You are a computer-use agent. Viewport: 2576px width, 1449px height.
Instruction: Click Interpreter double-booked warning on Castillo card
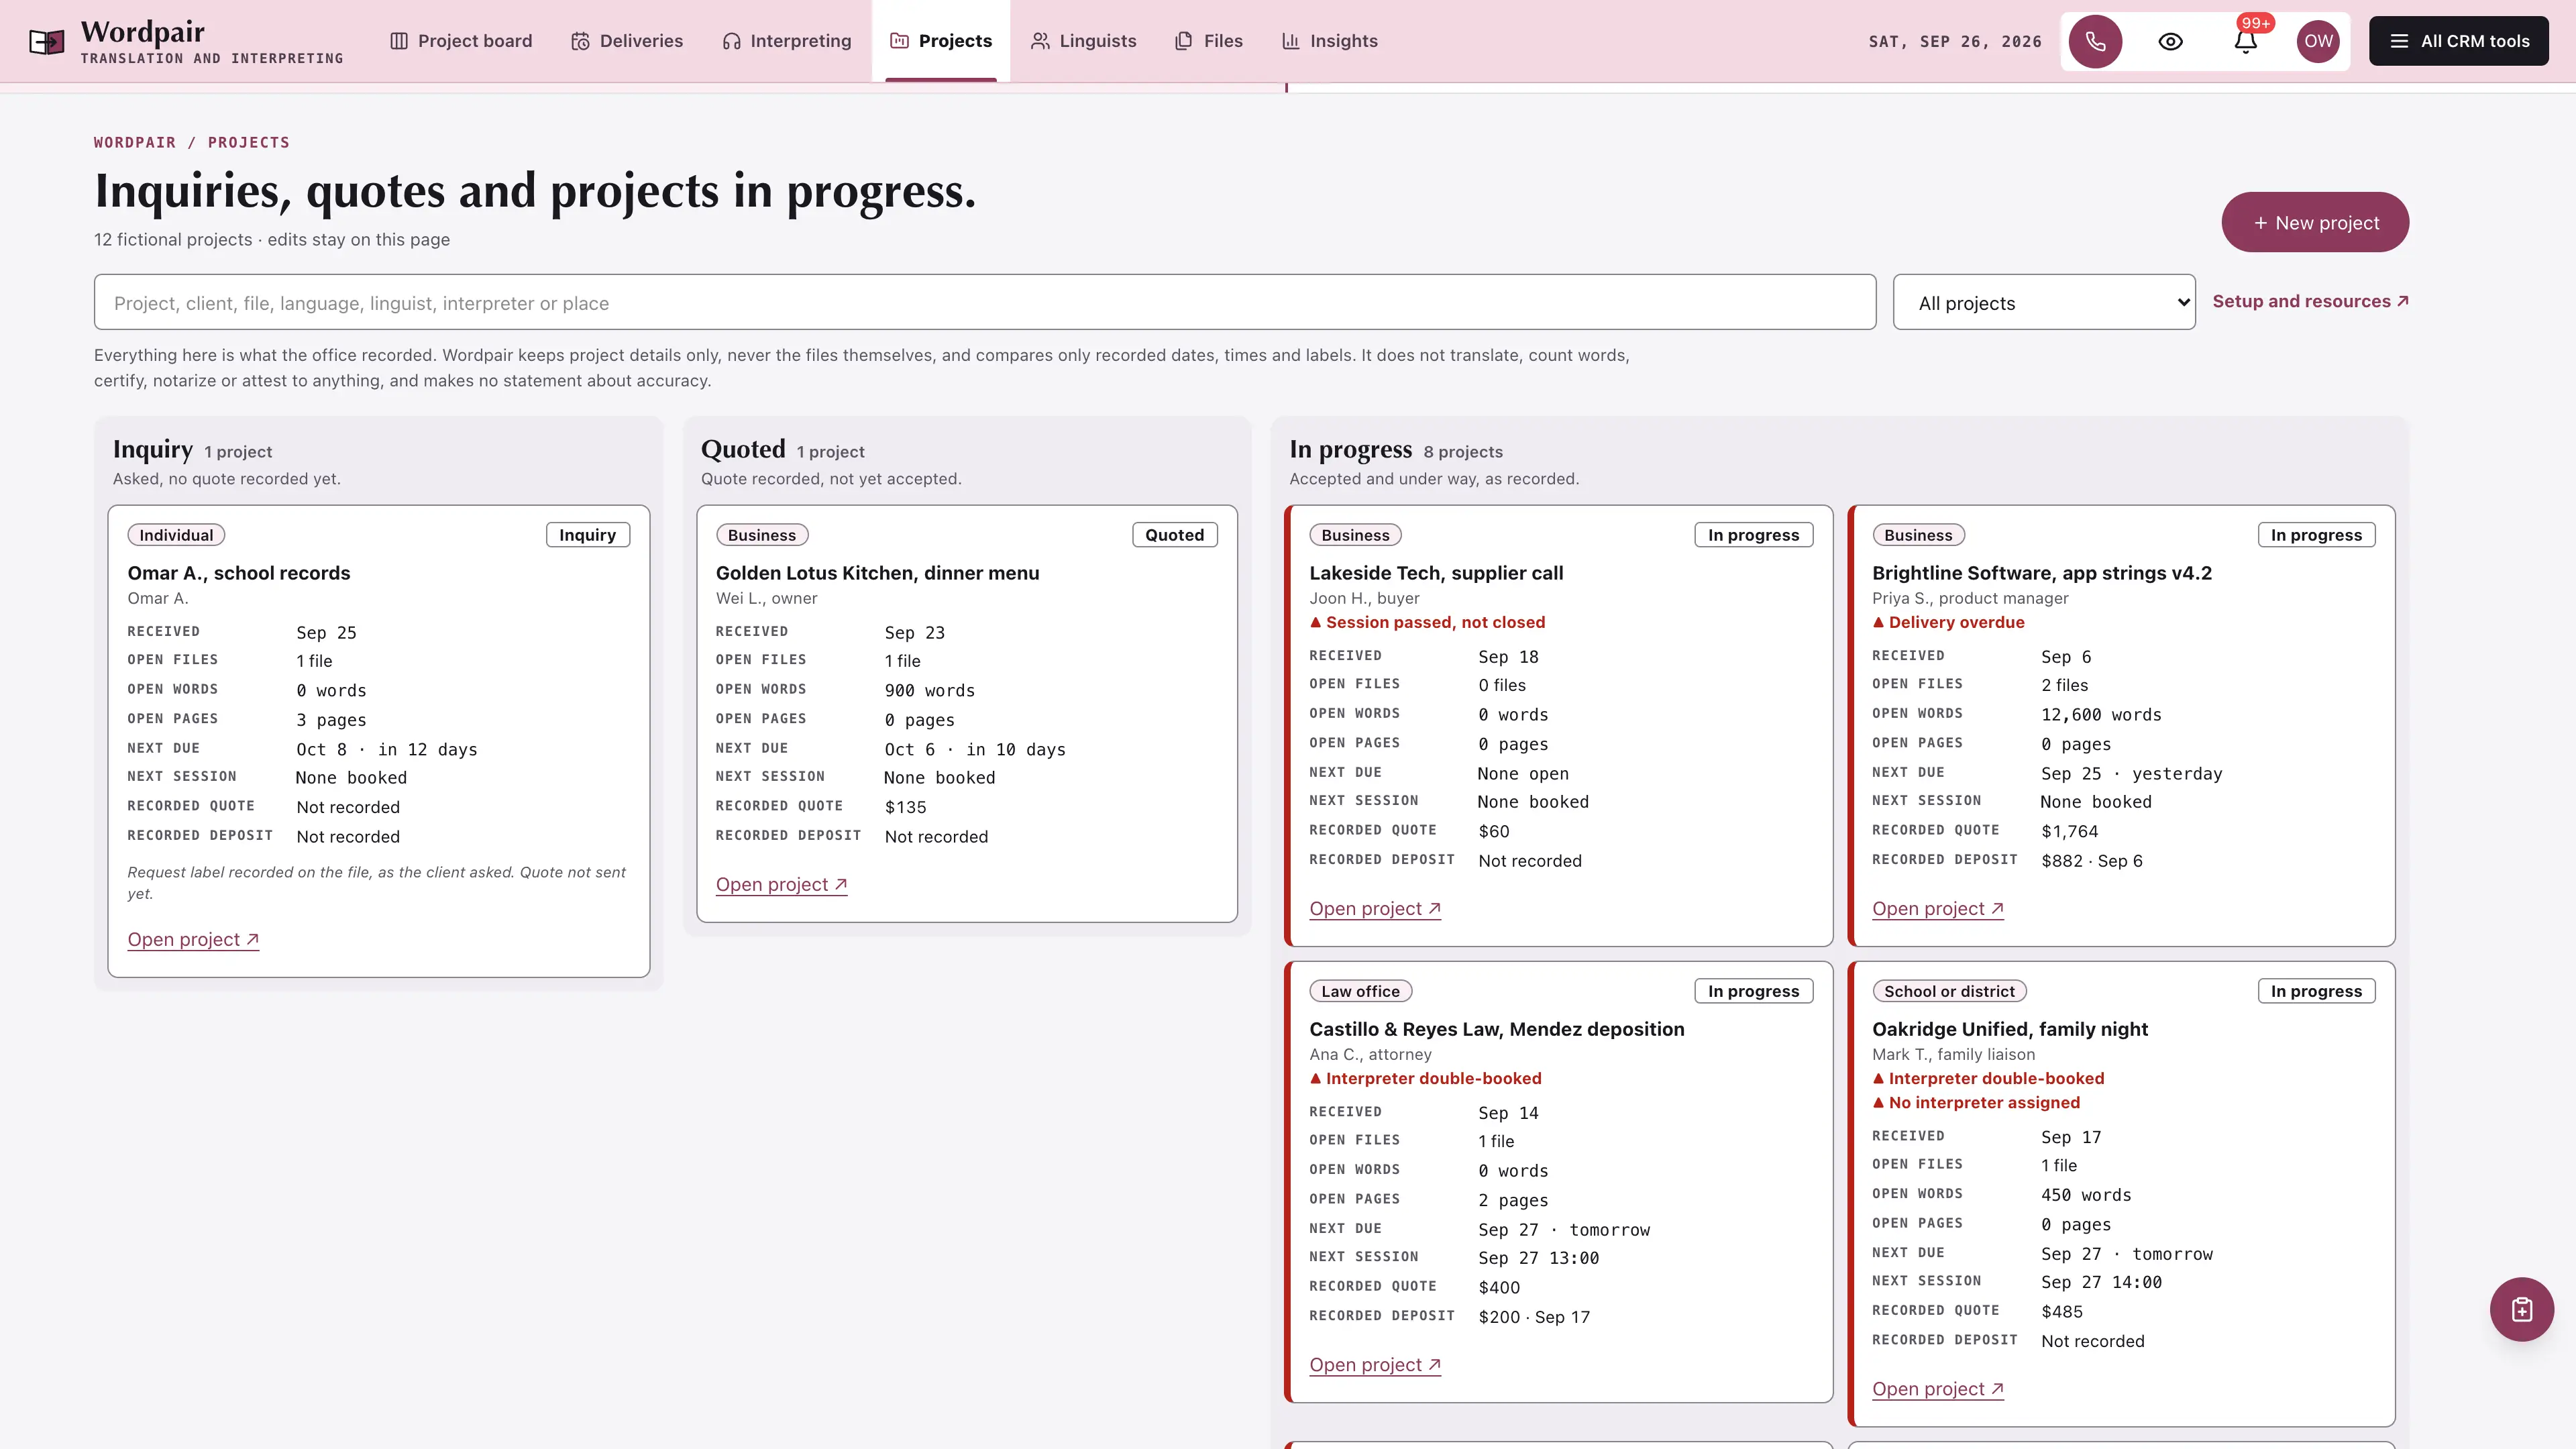click(1425, 1078)
